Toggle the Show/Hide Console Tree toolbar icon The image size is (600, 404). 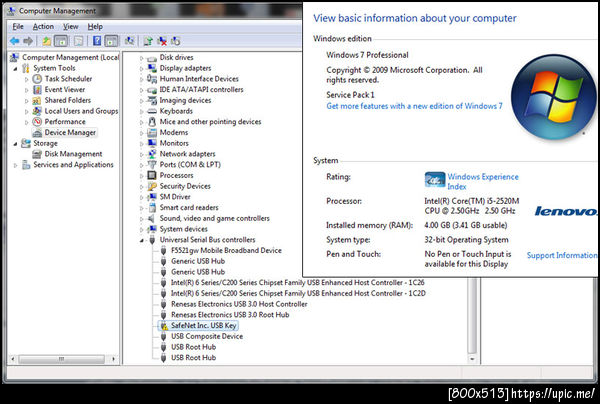(x=61, y=41)
